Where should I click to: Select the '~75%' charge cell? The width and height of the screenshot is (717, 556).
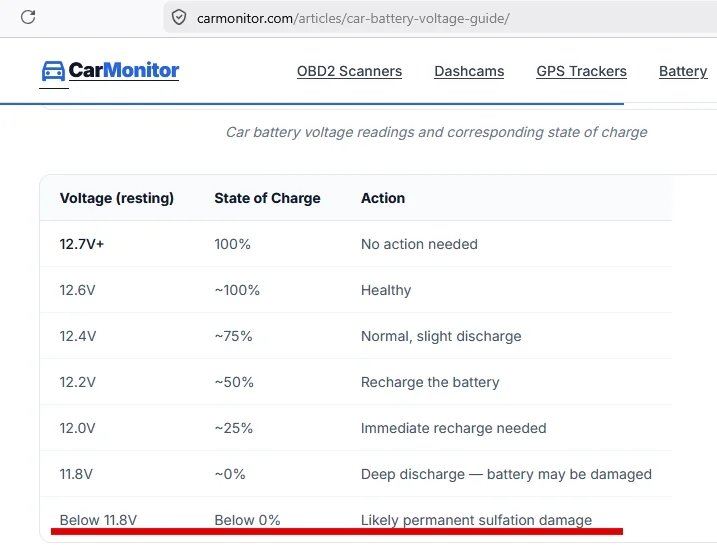point(233,336)
